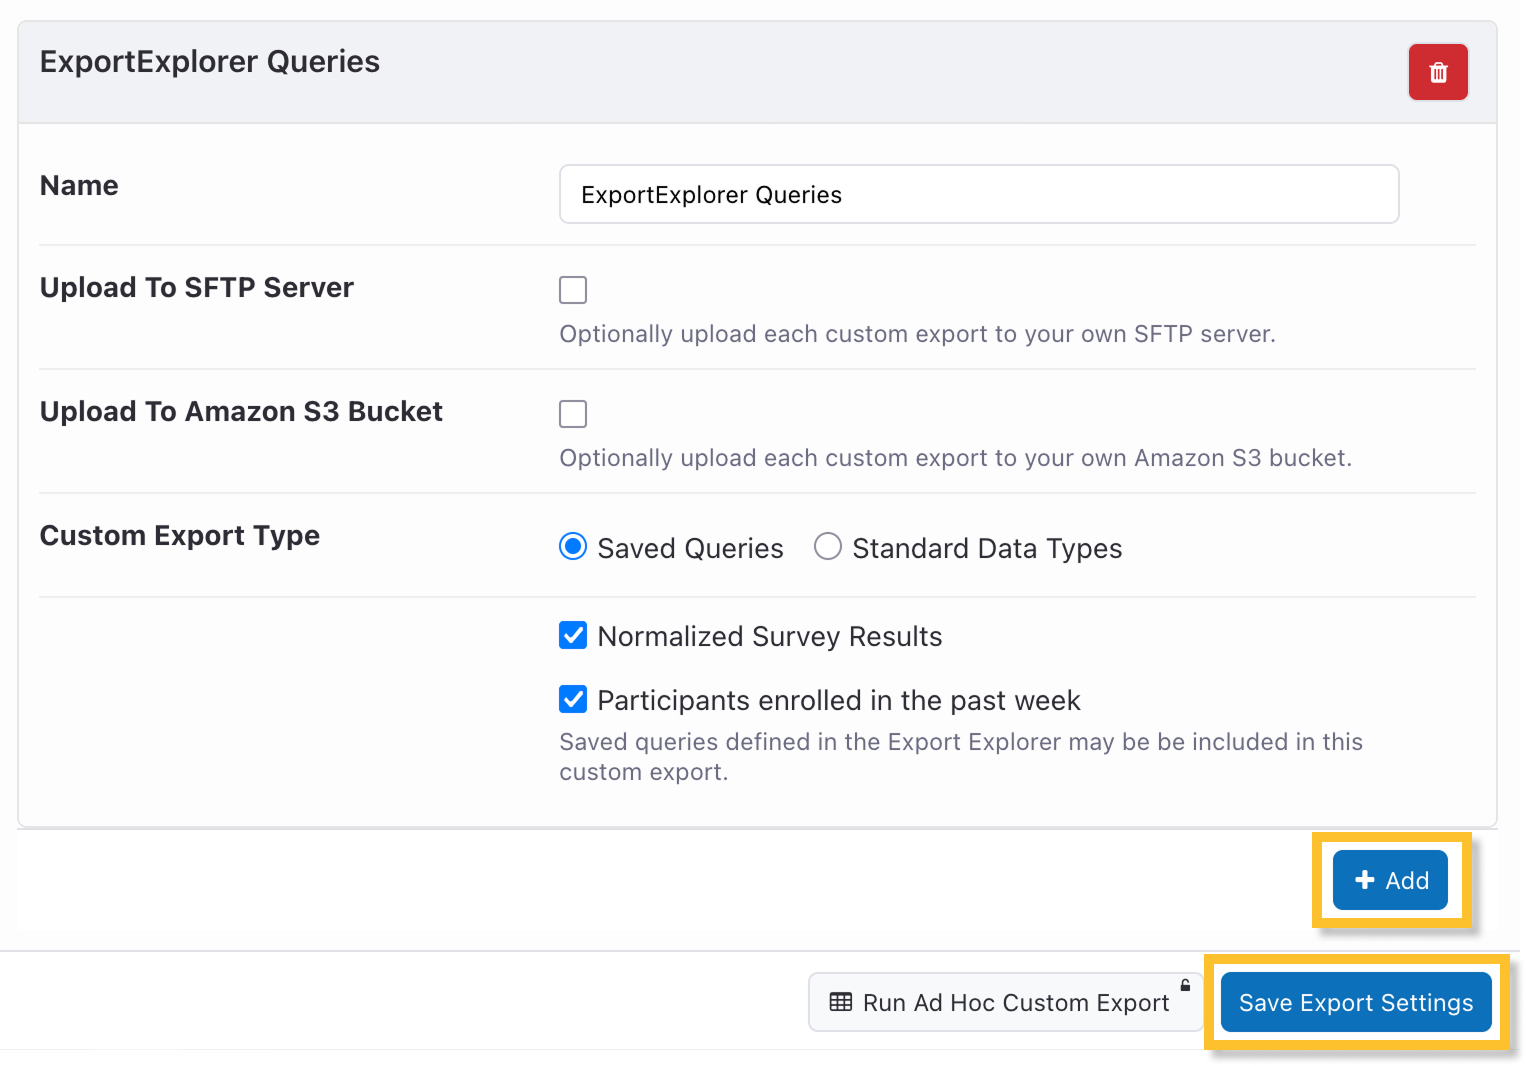This screenshot has height=1066, width=1526.
Task: Uncheck the Normalized Survey Results checkbox
Action: coord(573,636)
